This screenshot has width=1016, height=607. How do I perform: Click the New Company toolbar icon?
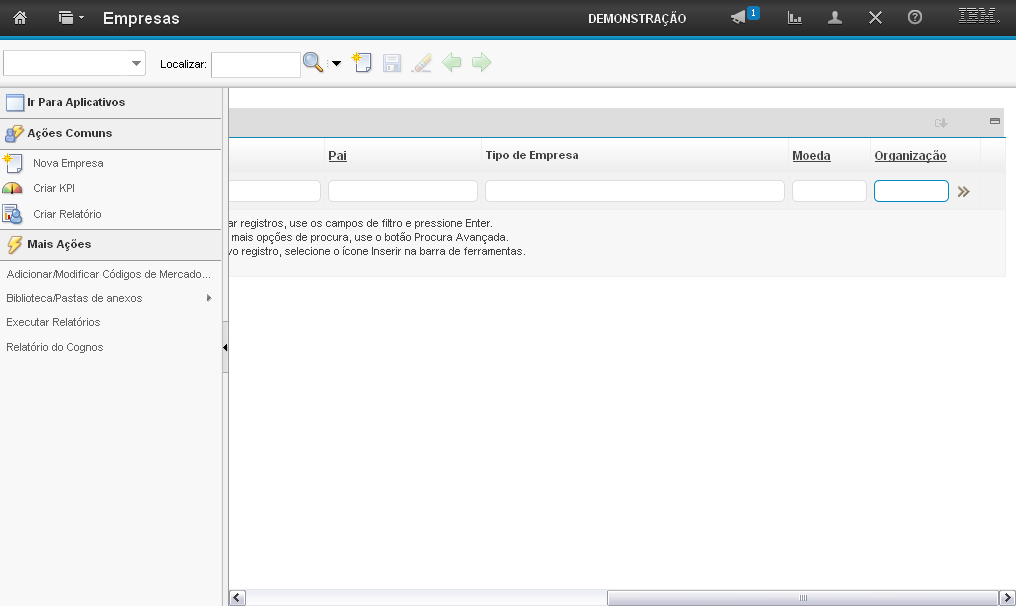(362, 63)
